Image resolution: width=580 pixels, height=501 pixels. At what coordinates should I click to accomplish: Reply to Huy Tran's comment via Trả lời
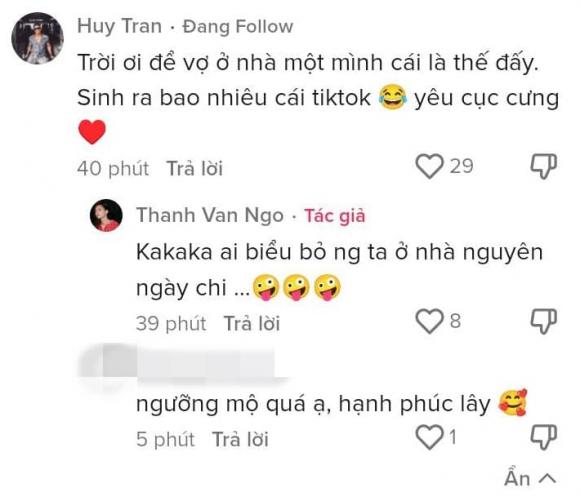click(x=195, y=168)
